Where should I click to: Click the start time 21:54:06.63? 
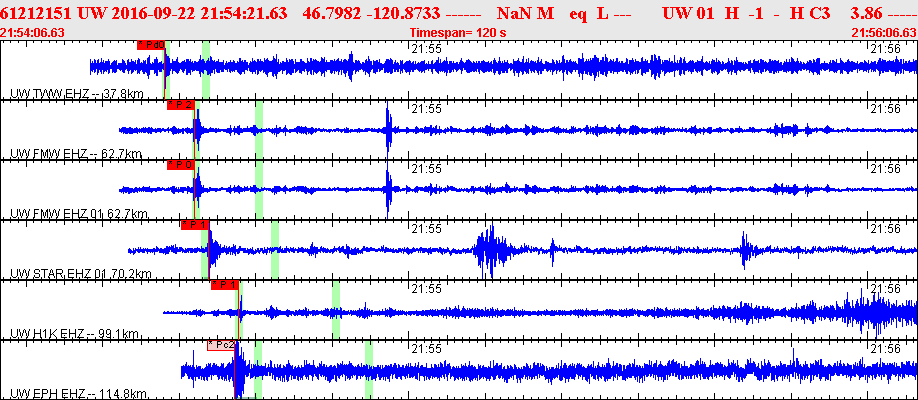pos(33,33)
